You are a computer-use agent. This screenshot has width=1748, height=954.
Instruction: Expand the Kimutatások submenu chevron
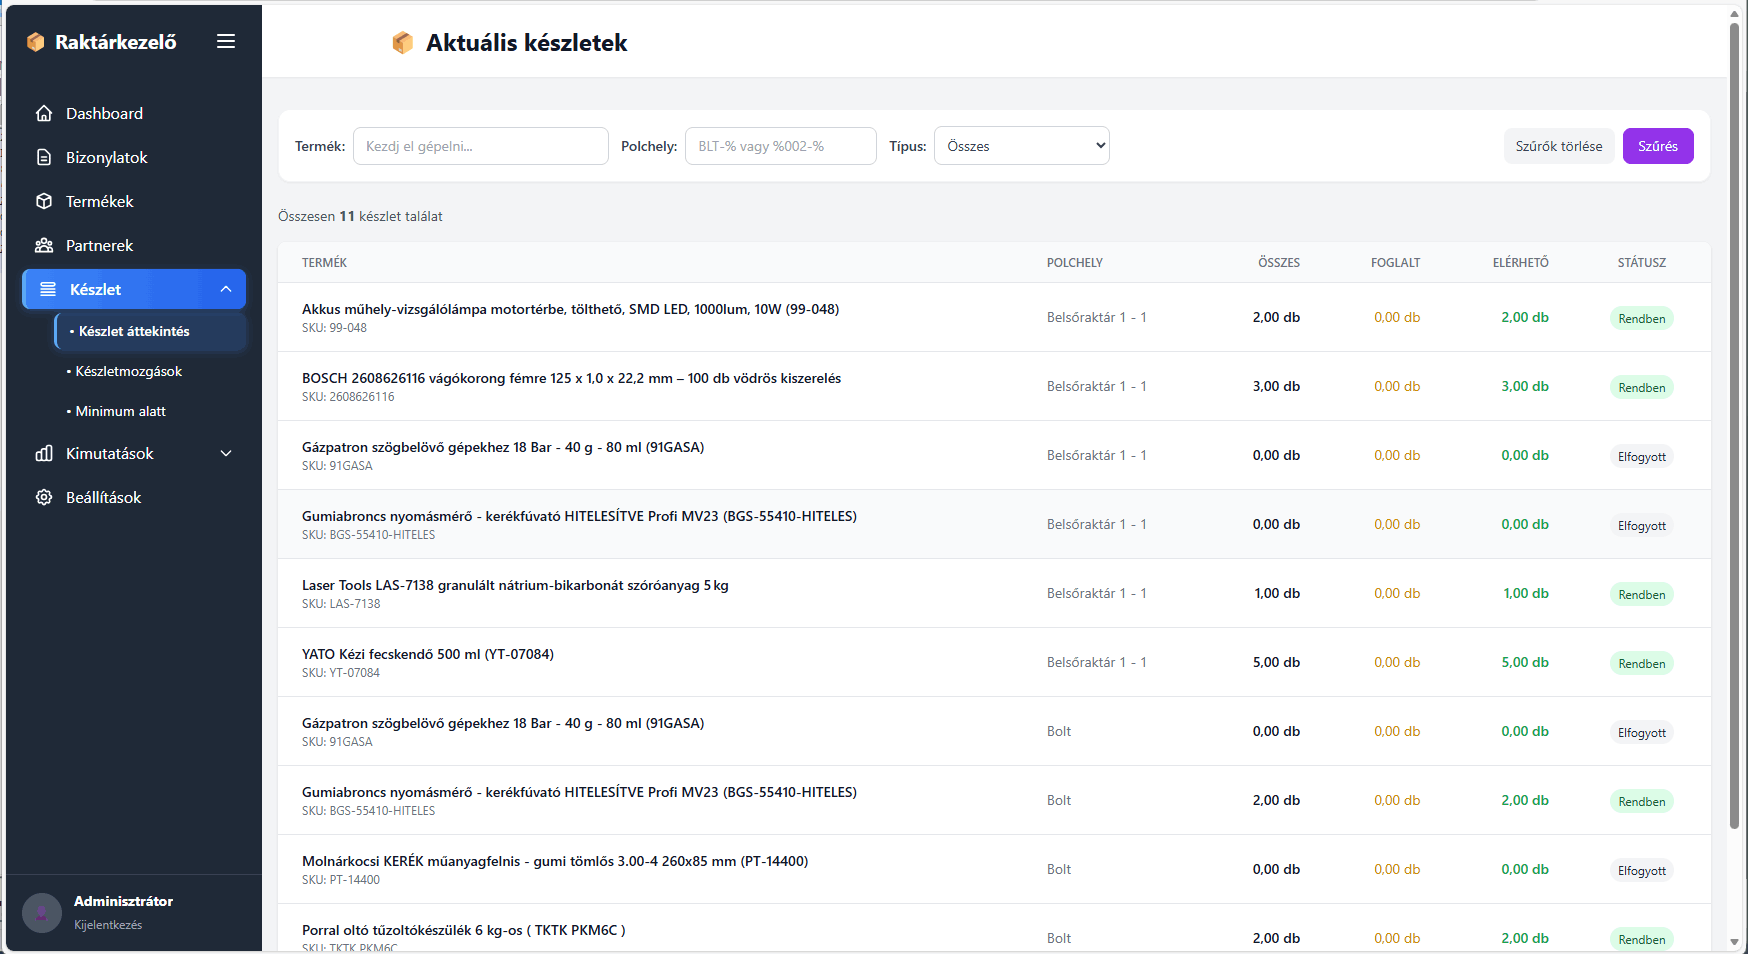(x=226, y=453)
